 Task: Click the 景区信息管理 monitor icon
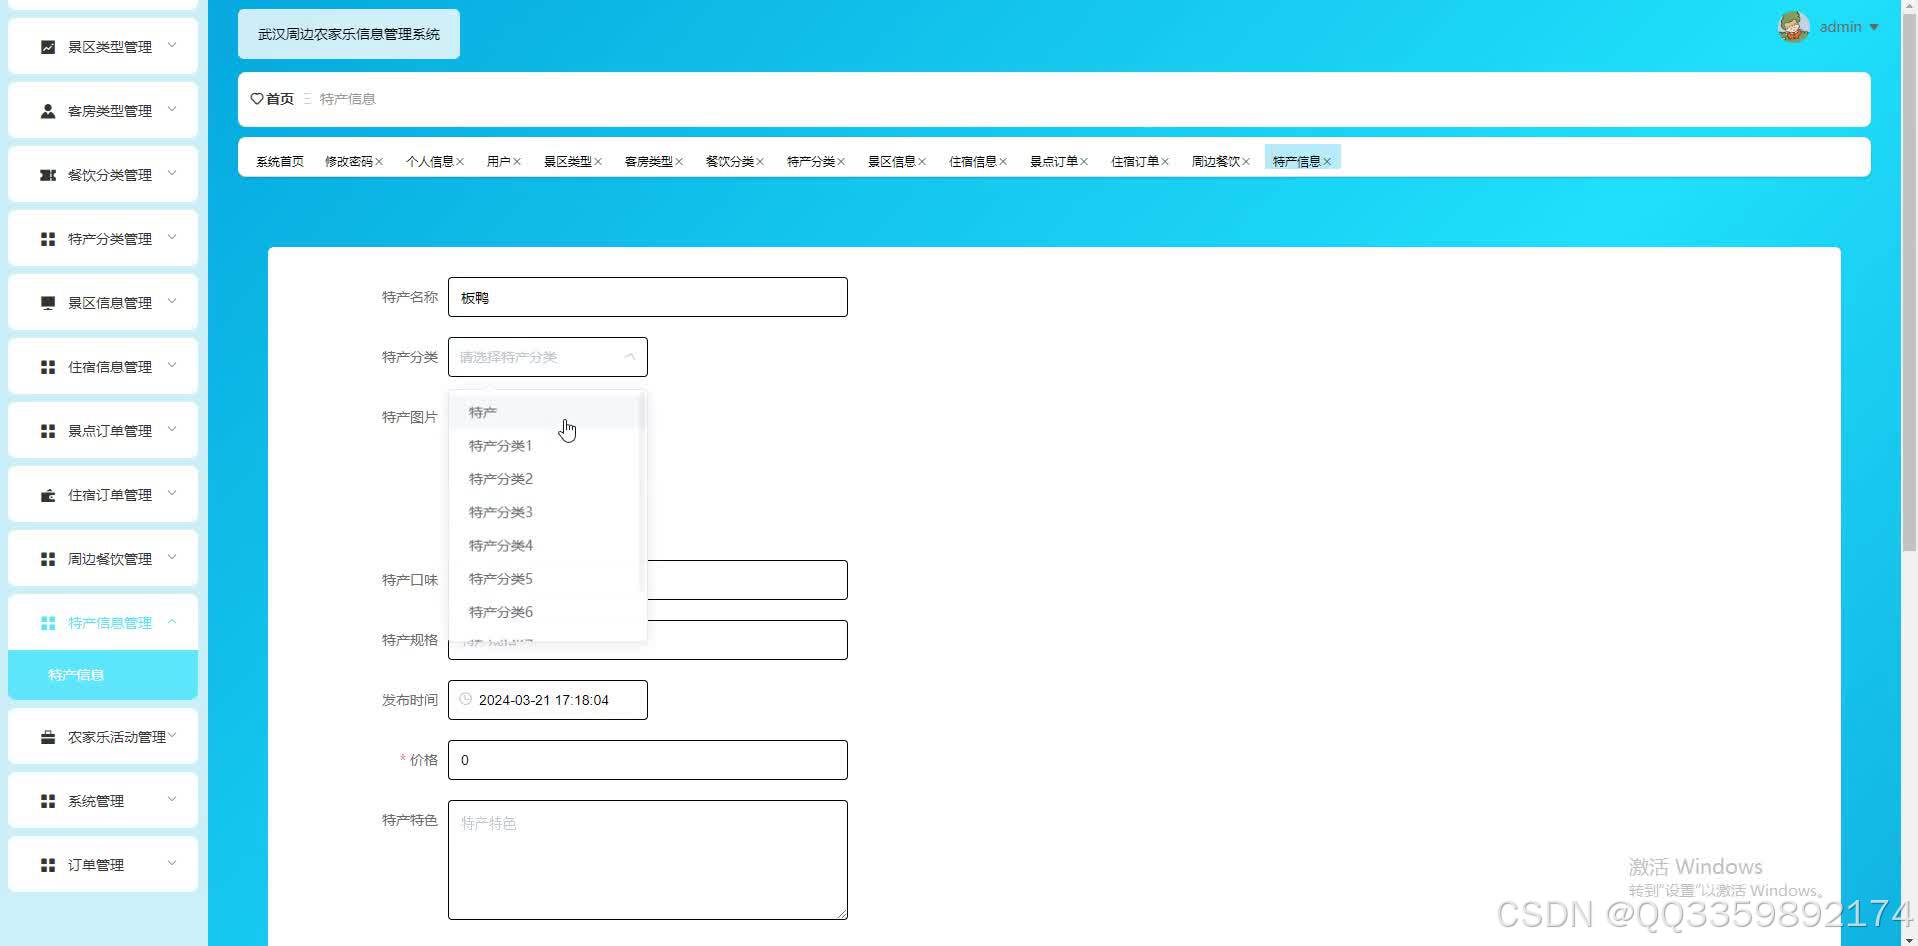(47, 303)
